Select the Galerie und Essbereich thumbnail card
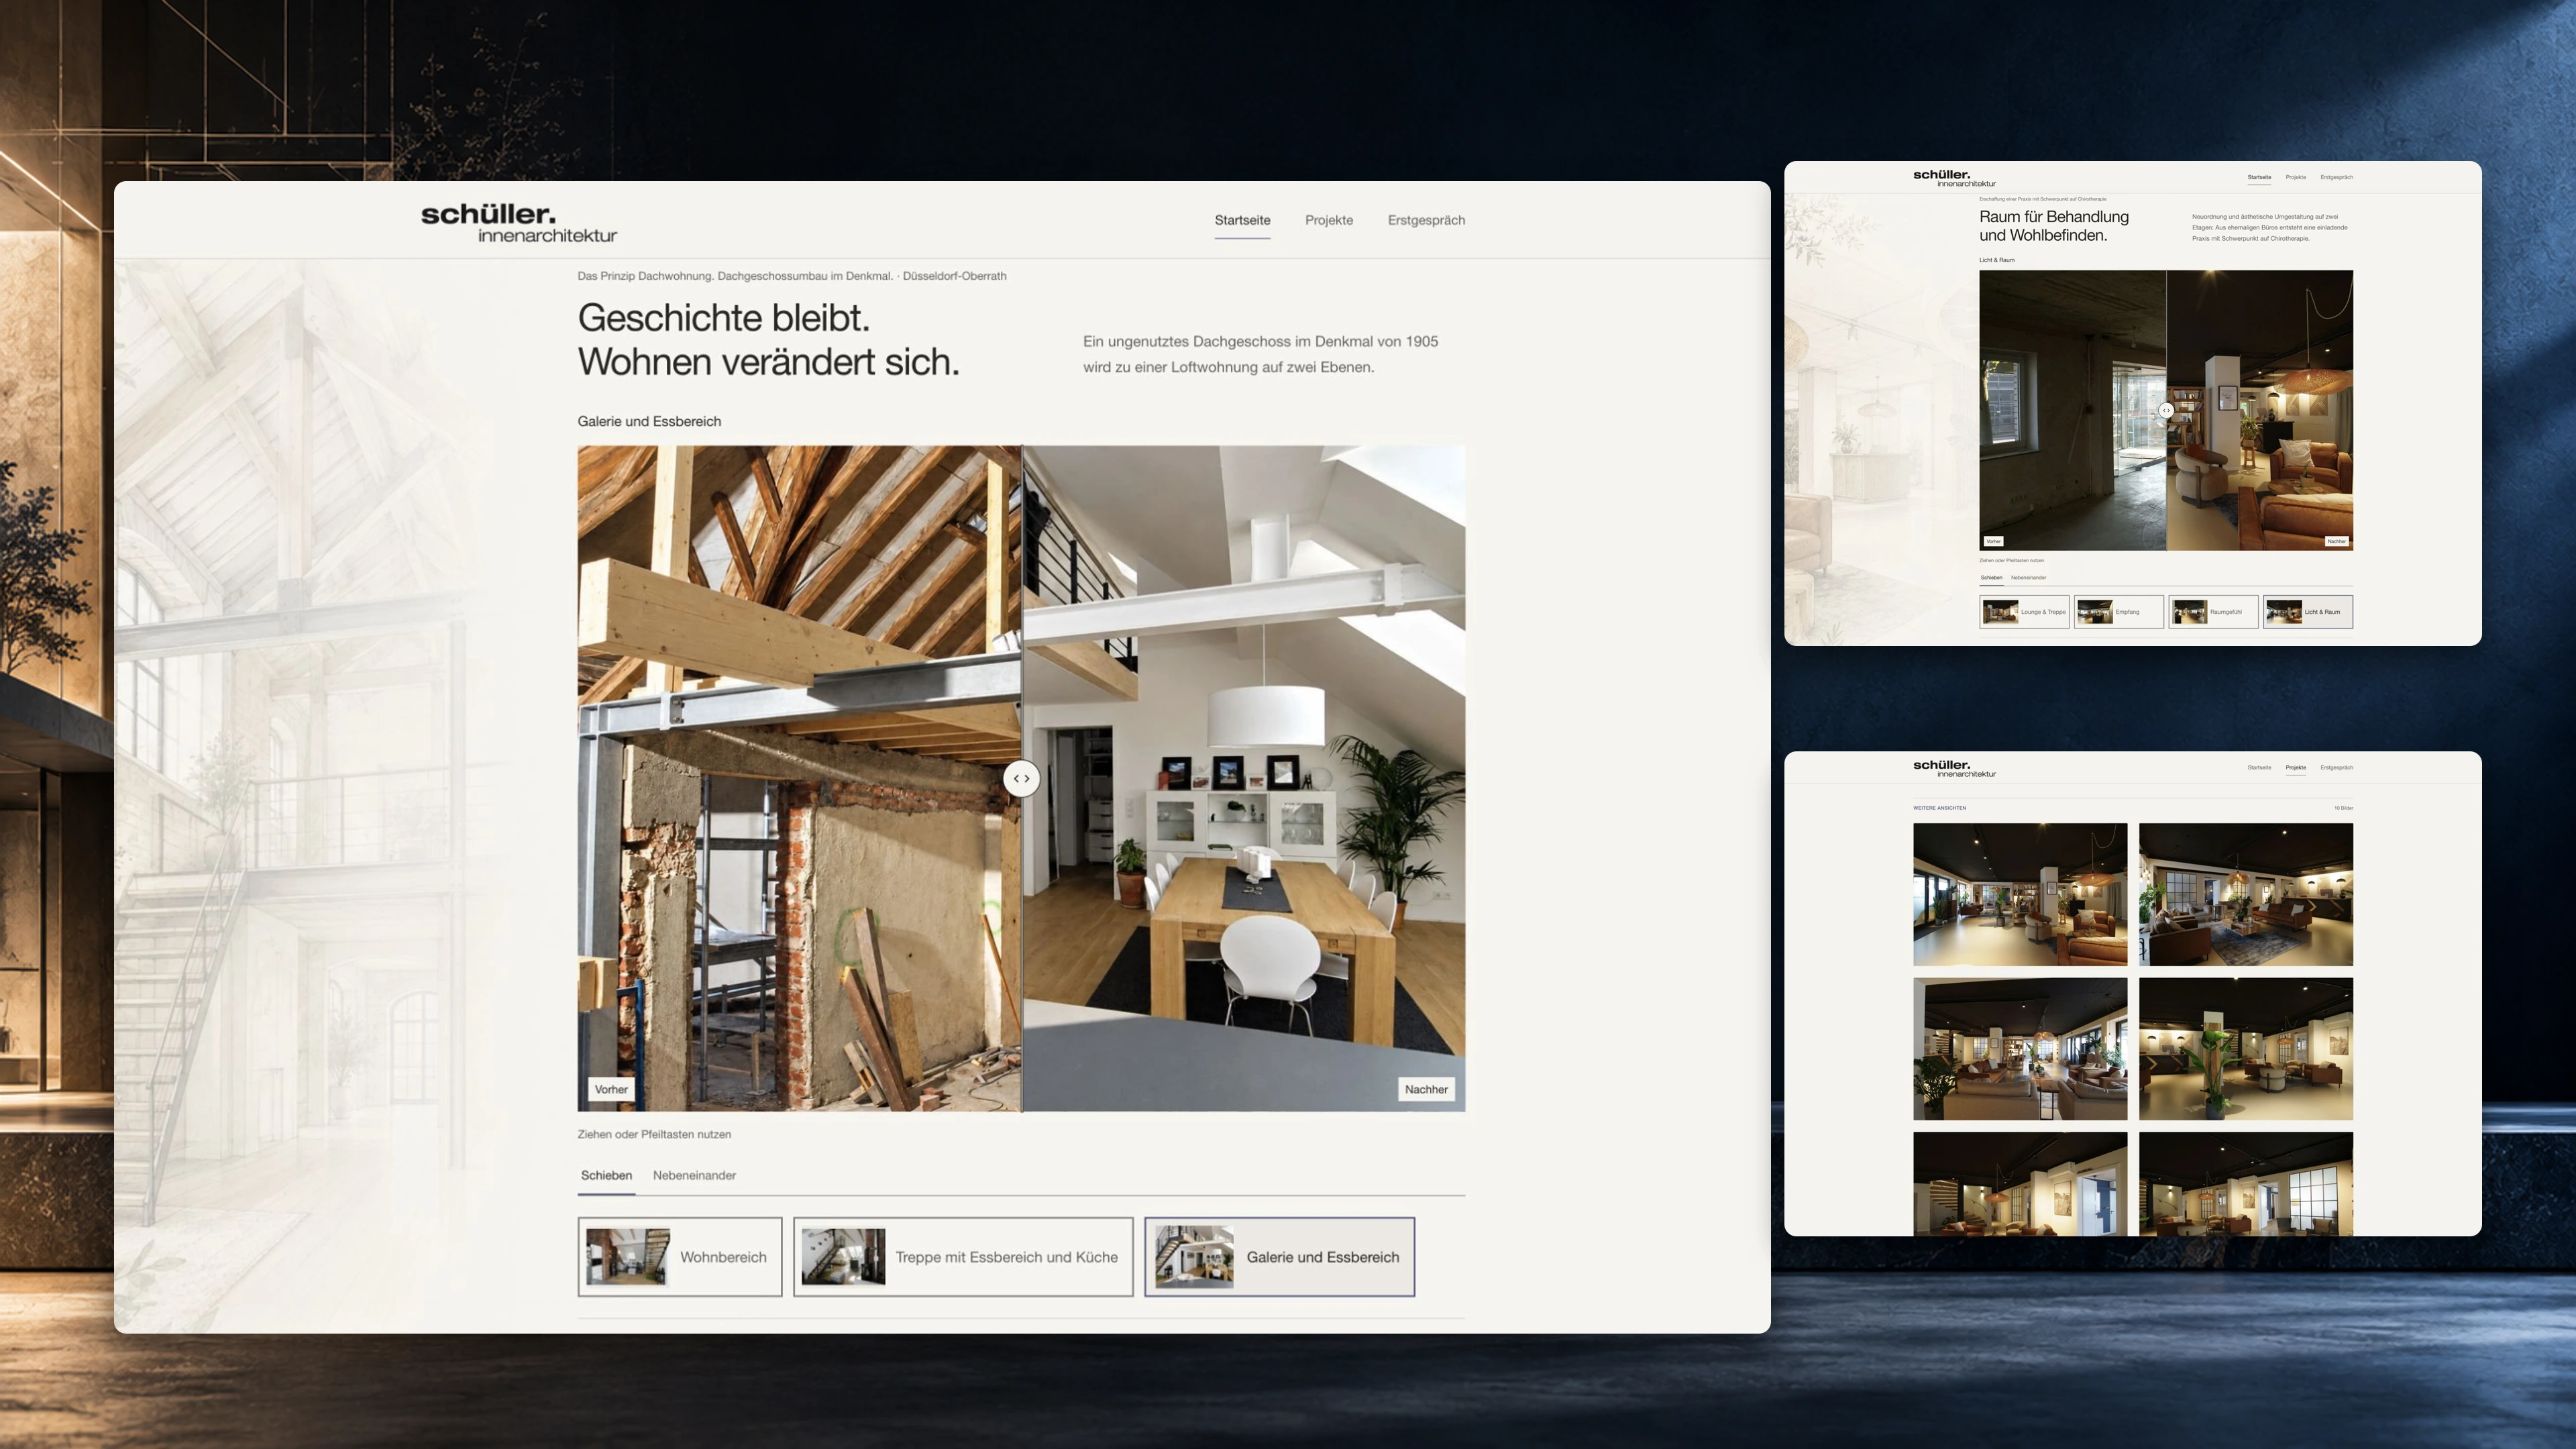Screen dimensions: 2576x1449 click(x=1279, y=1257)
